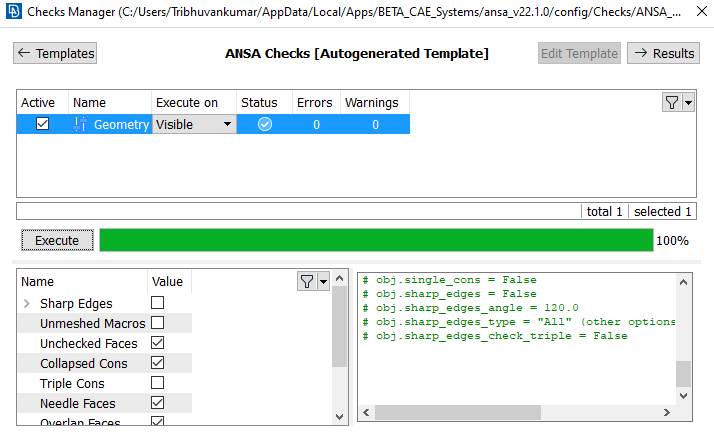Select the Triple Cons row label

click(x=72, y=384)
